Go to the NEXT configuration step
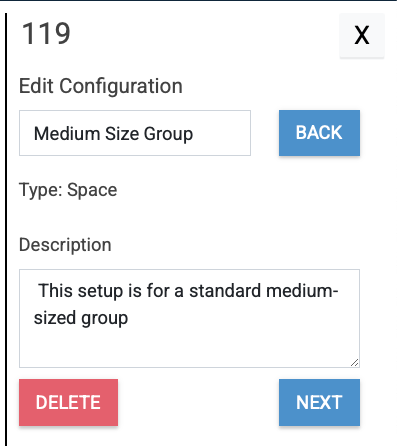The height and width of the screenshot is (446, 397). point(319,402)
